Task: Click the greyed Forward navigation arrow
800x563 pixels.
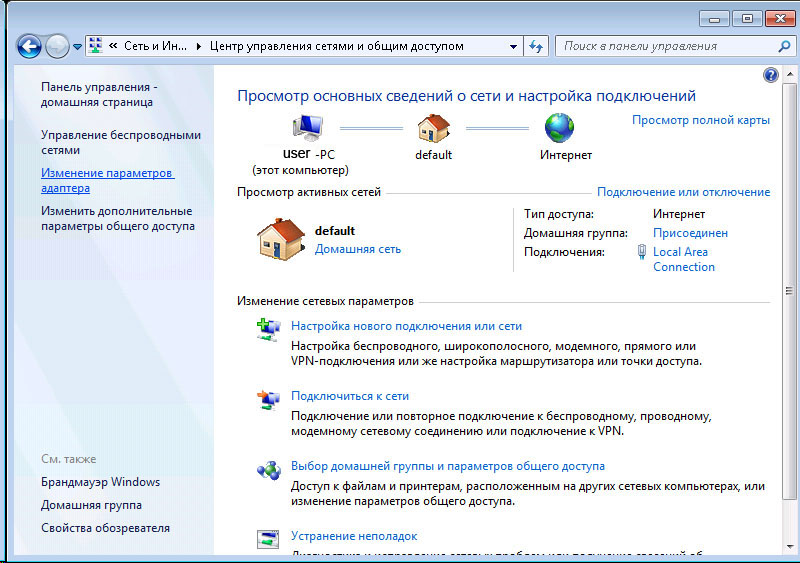Action: tap(57, 47)
